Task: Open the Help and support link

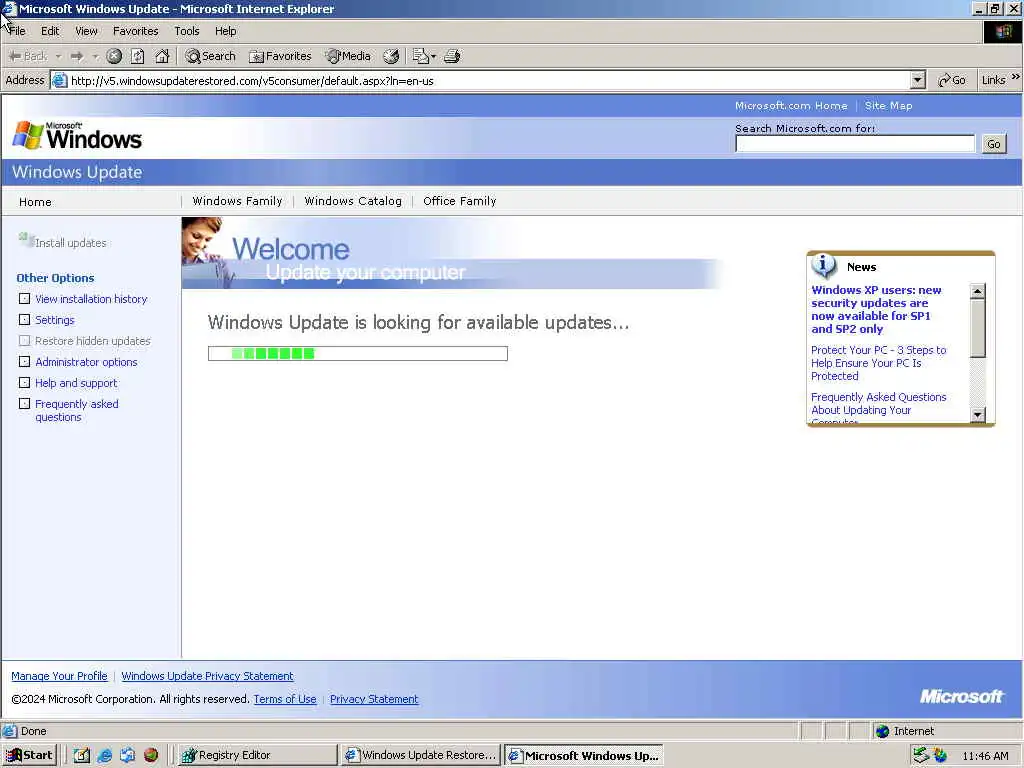Action: click(76, 383)
